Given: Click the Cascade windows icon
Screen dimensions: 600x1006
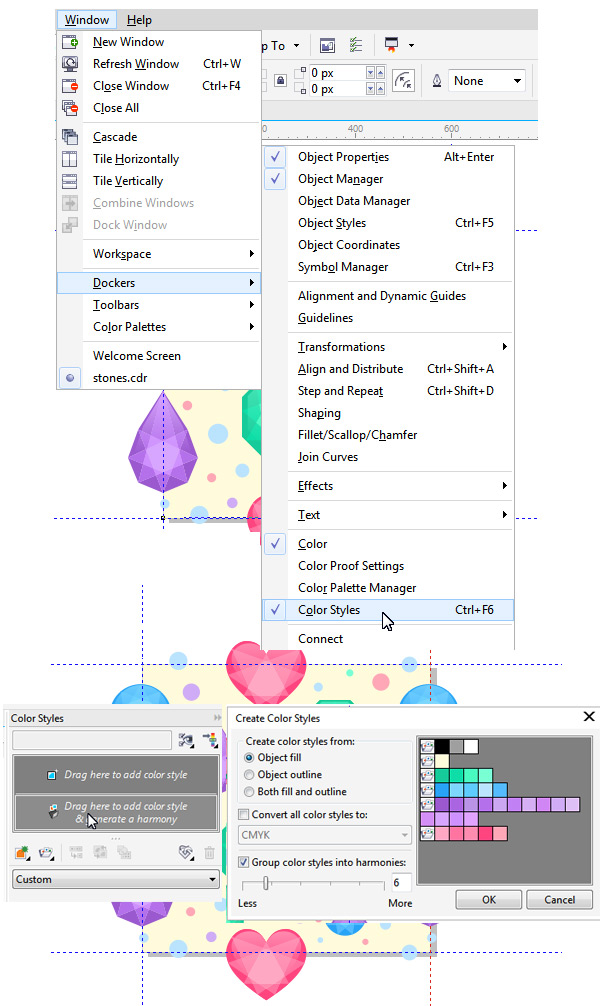Looking at the screenshot, I should (x=69, y=137).
